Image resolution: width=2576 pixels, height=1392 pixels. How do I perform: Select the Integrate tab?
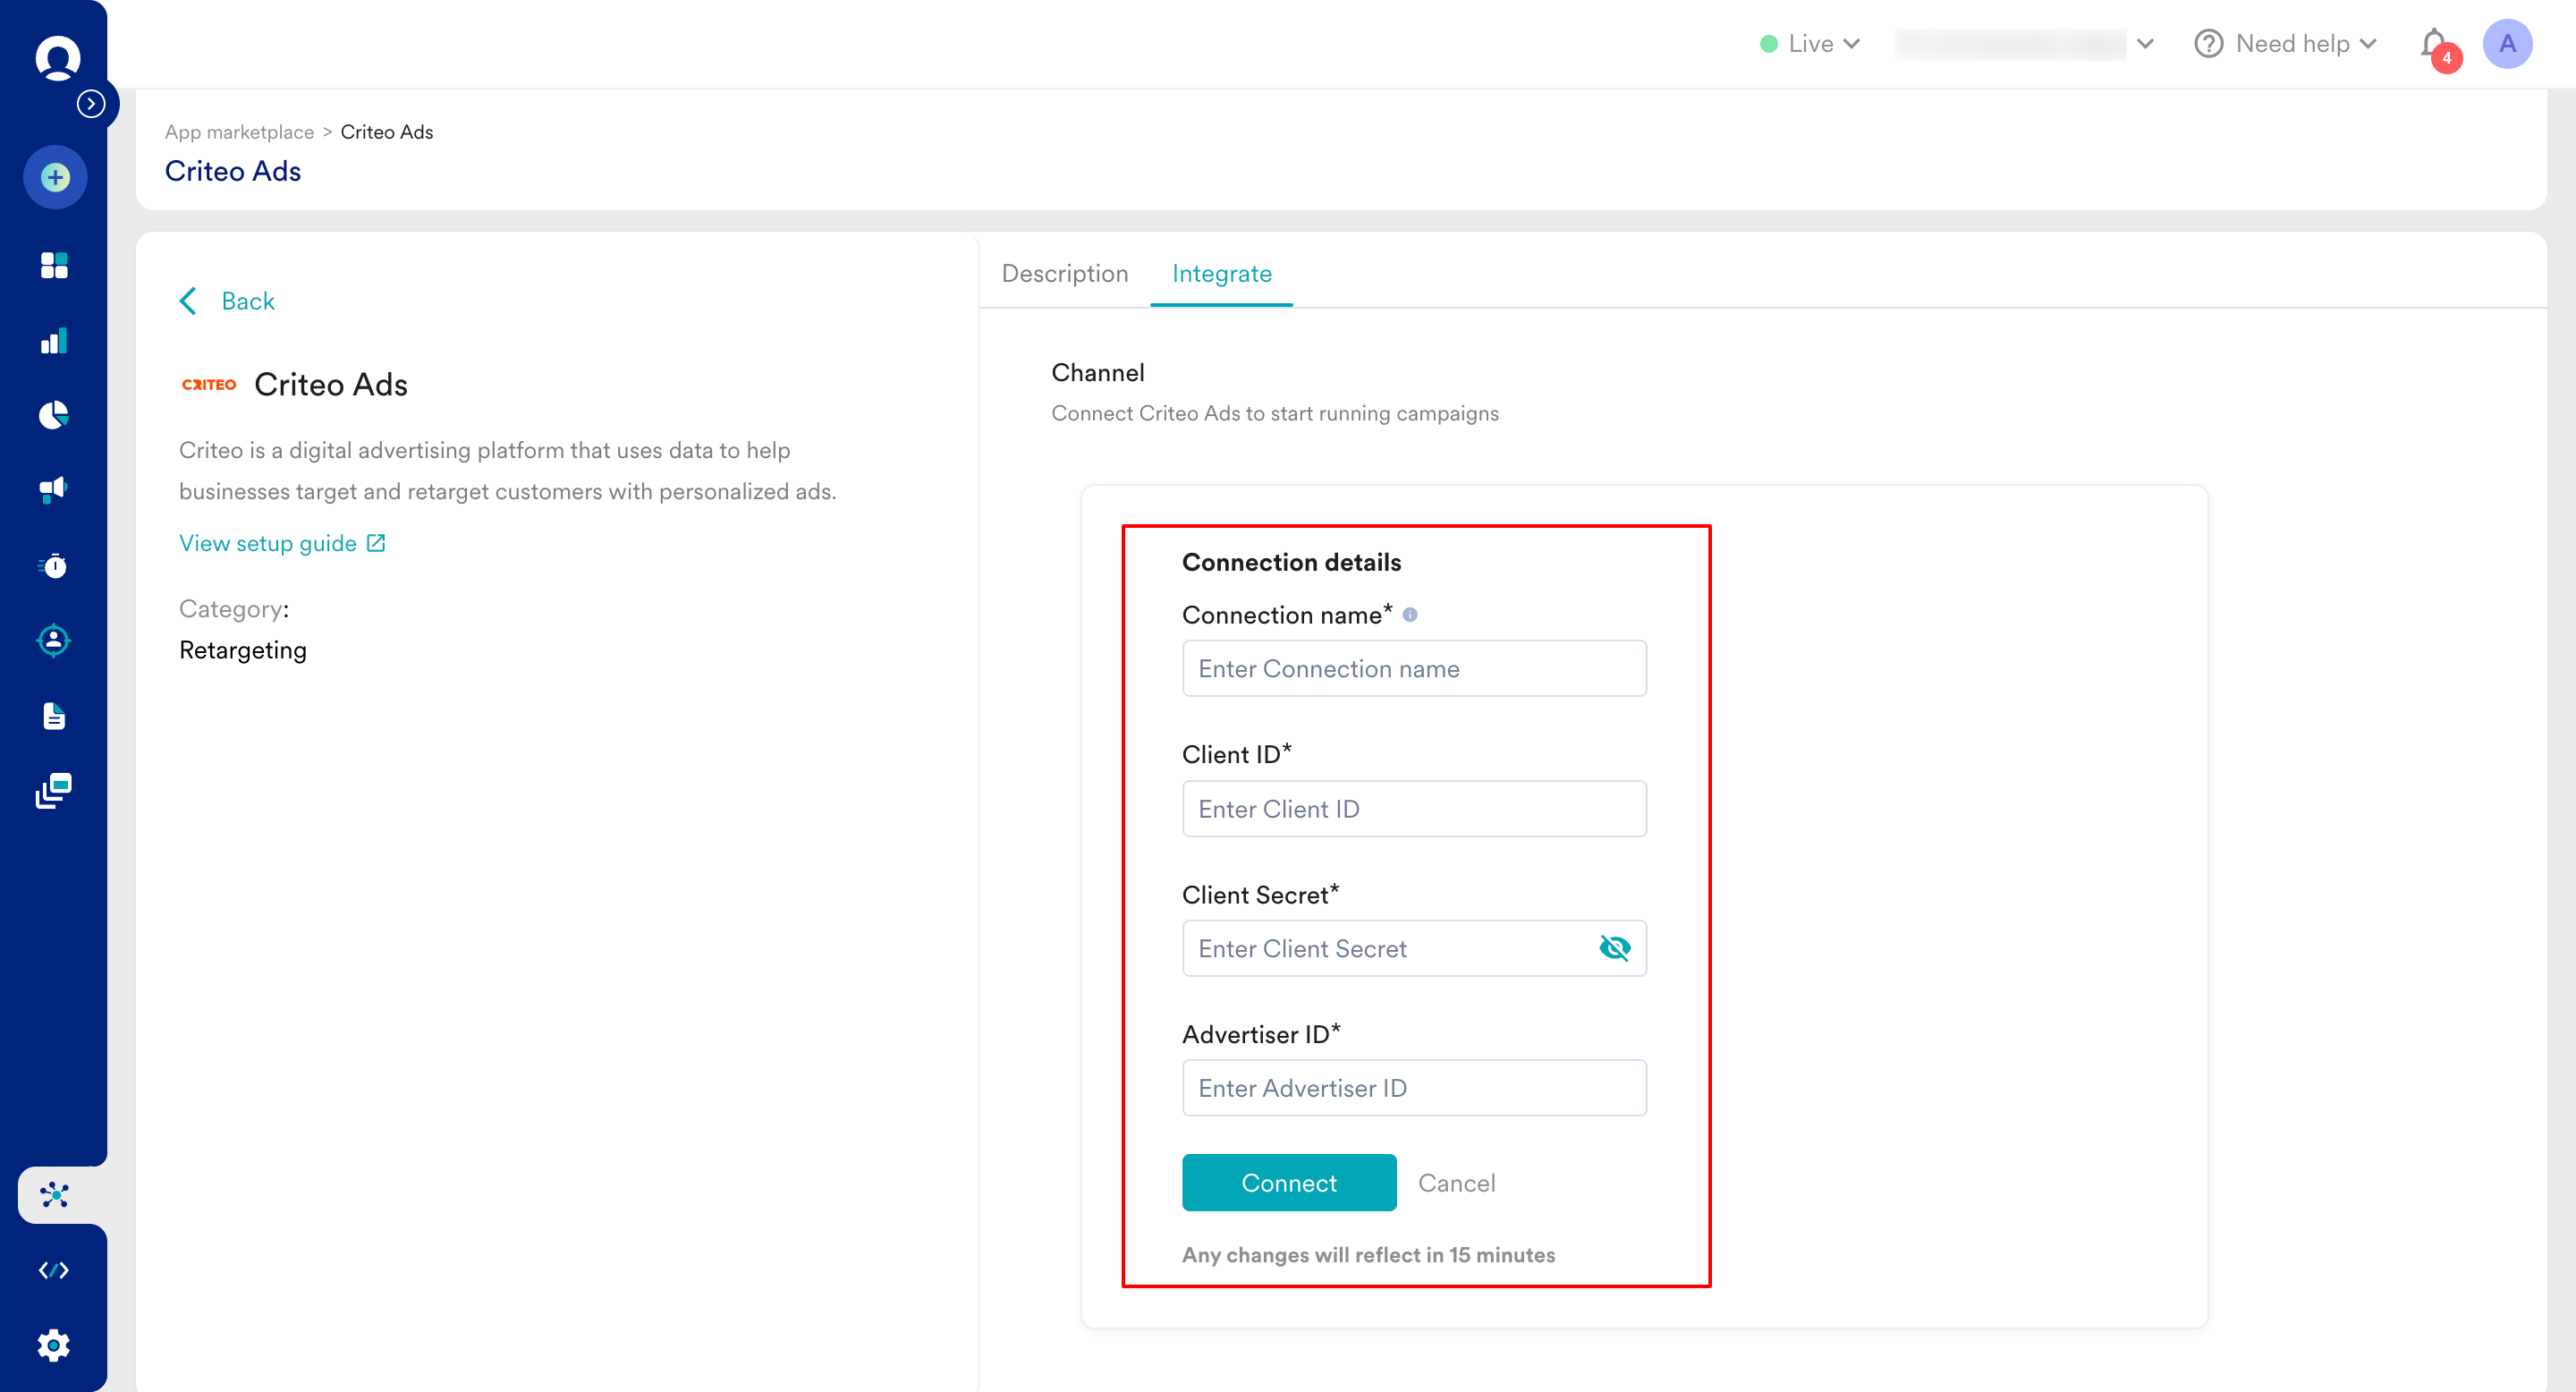[1222, 274]
